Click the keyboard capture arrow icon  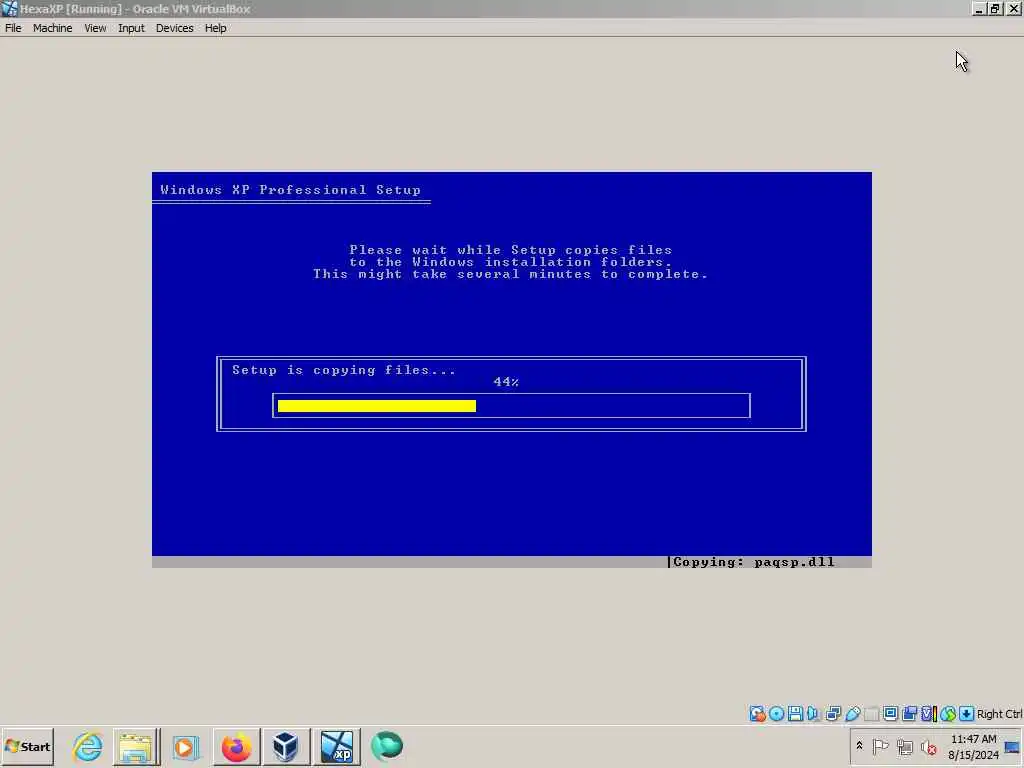point(967,714)
